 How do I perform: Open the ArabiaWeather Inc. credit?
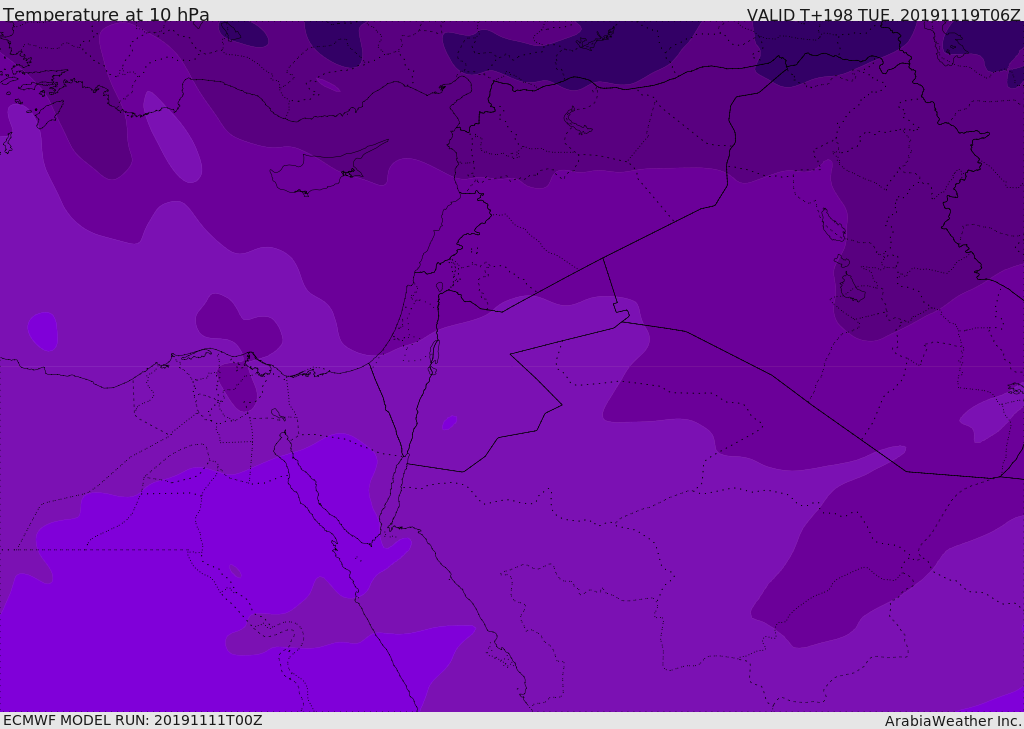pos(953,721)
